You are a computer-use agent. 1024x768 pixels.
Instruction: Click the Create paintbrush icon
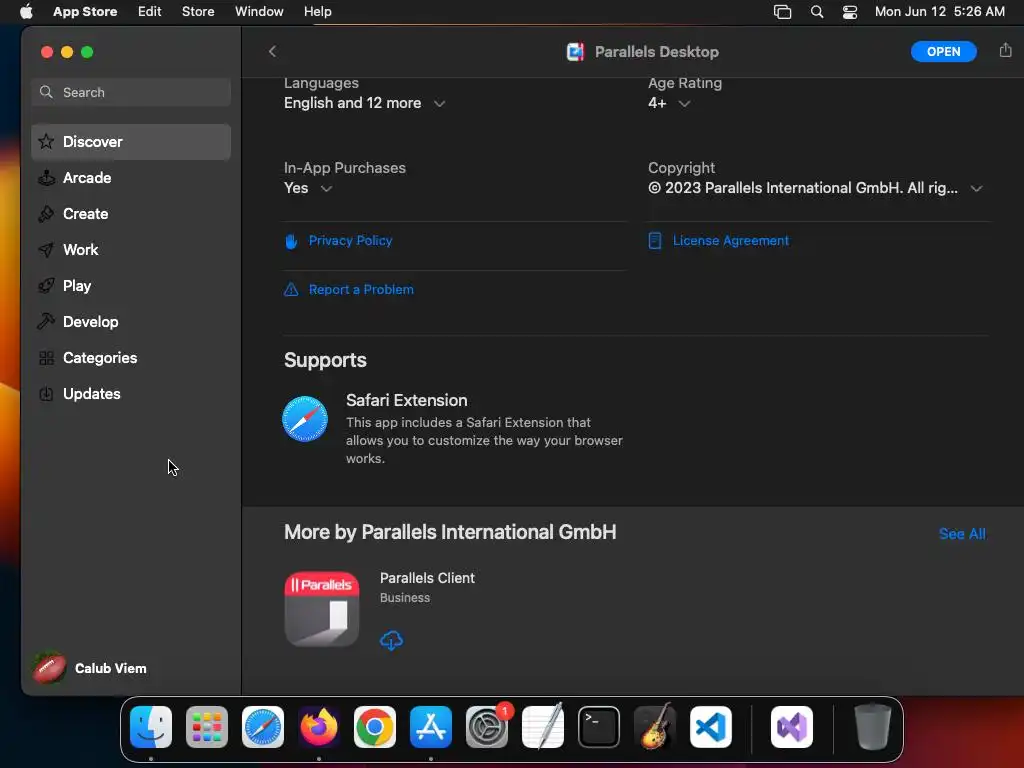point(46,214)
